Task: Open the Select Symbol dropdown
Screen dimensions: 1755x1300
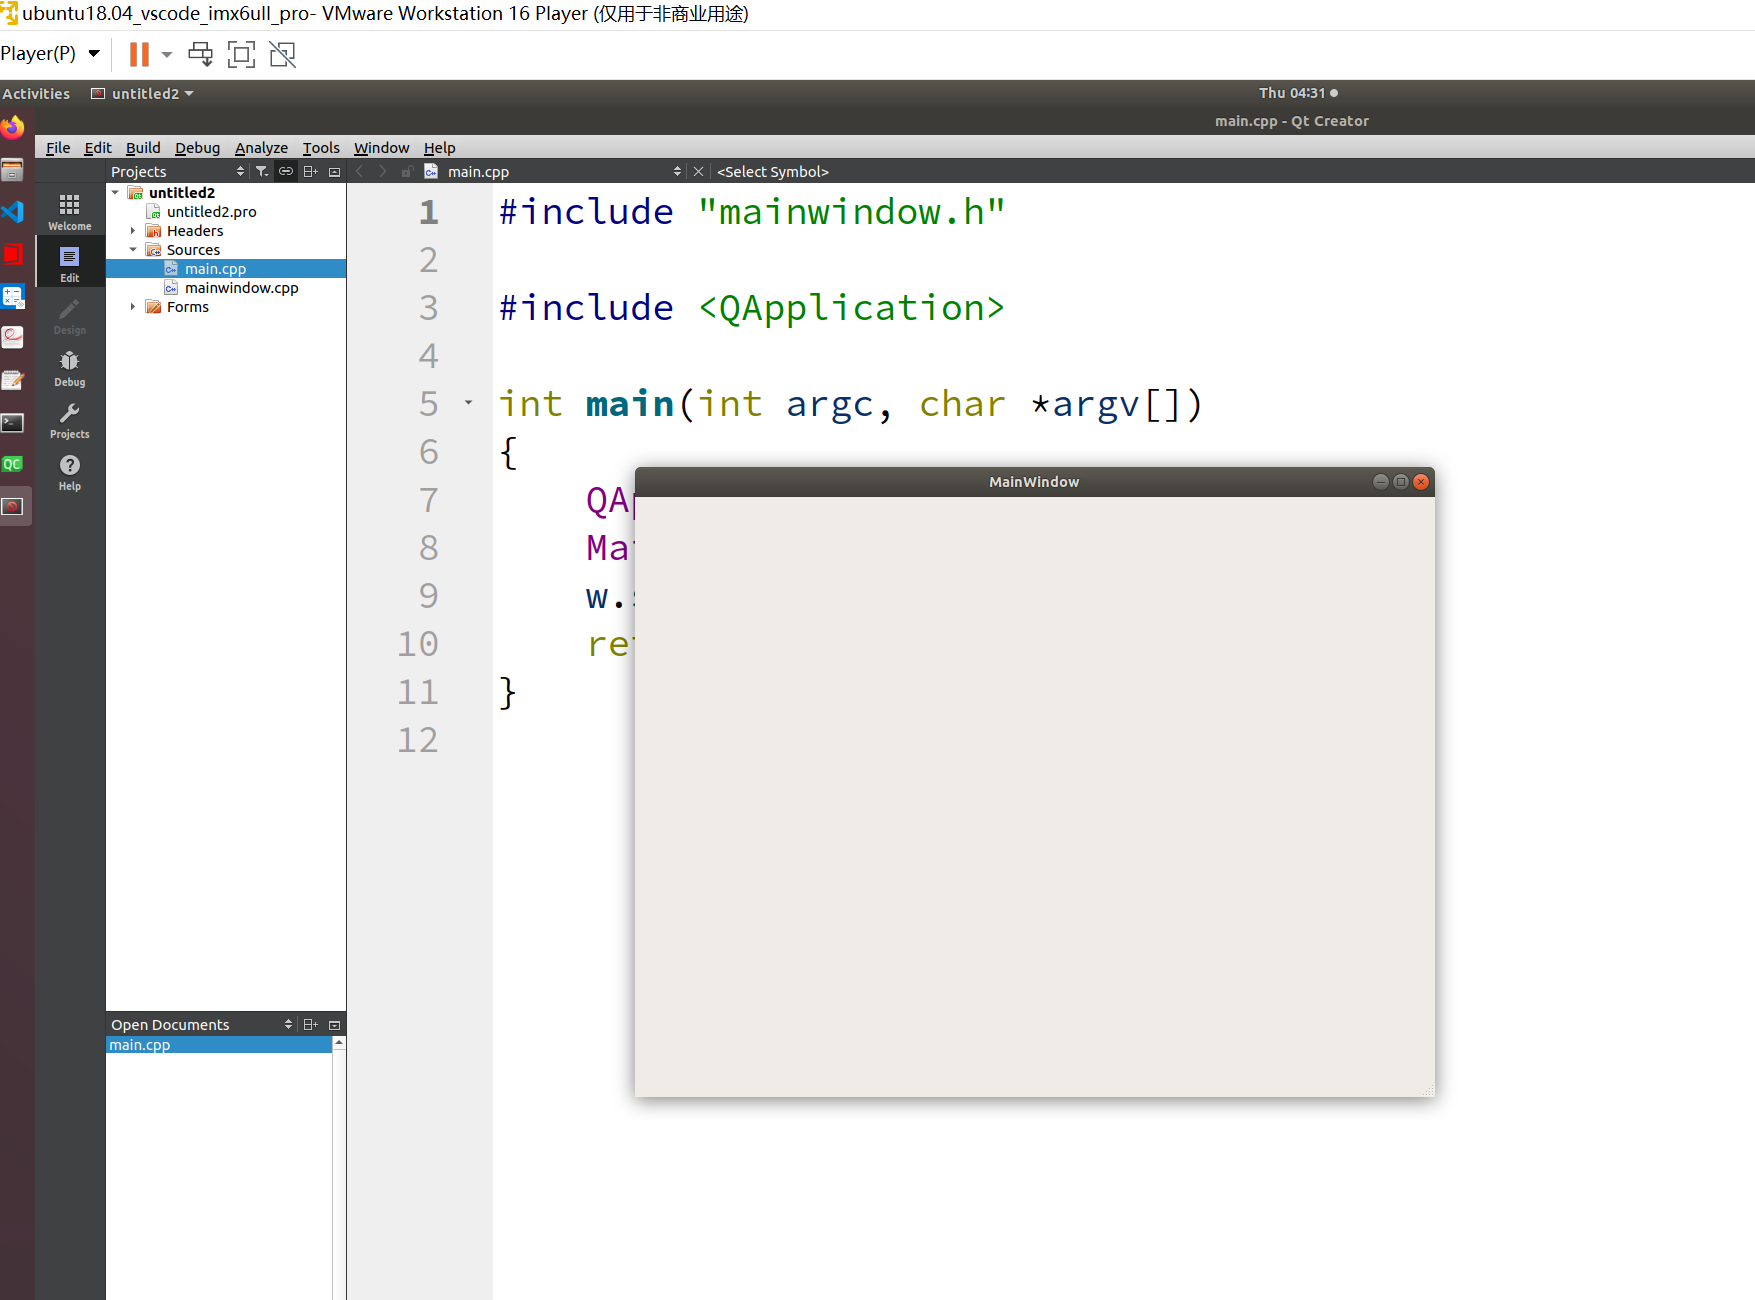Action: (773, 171)
